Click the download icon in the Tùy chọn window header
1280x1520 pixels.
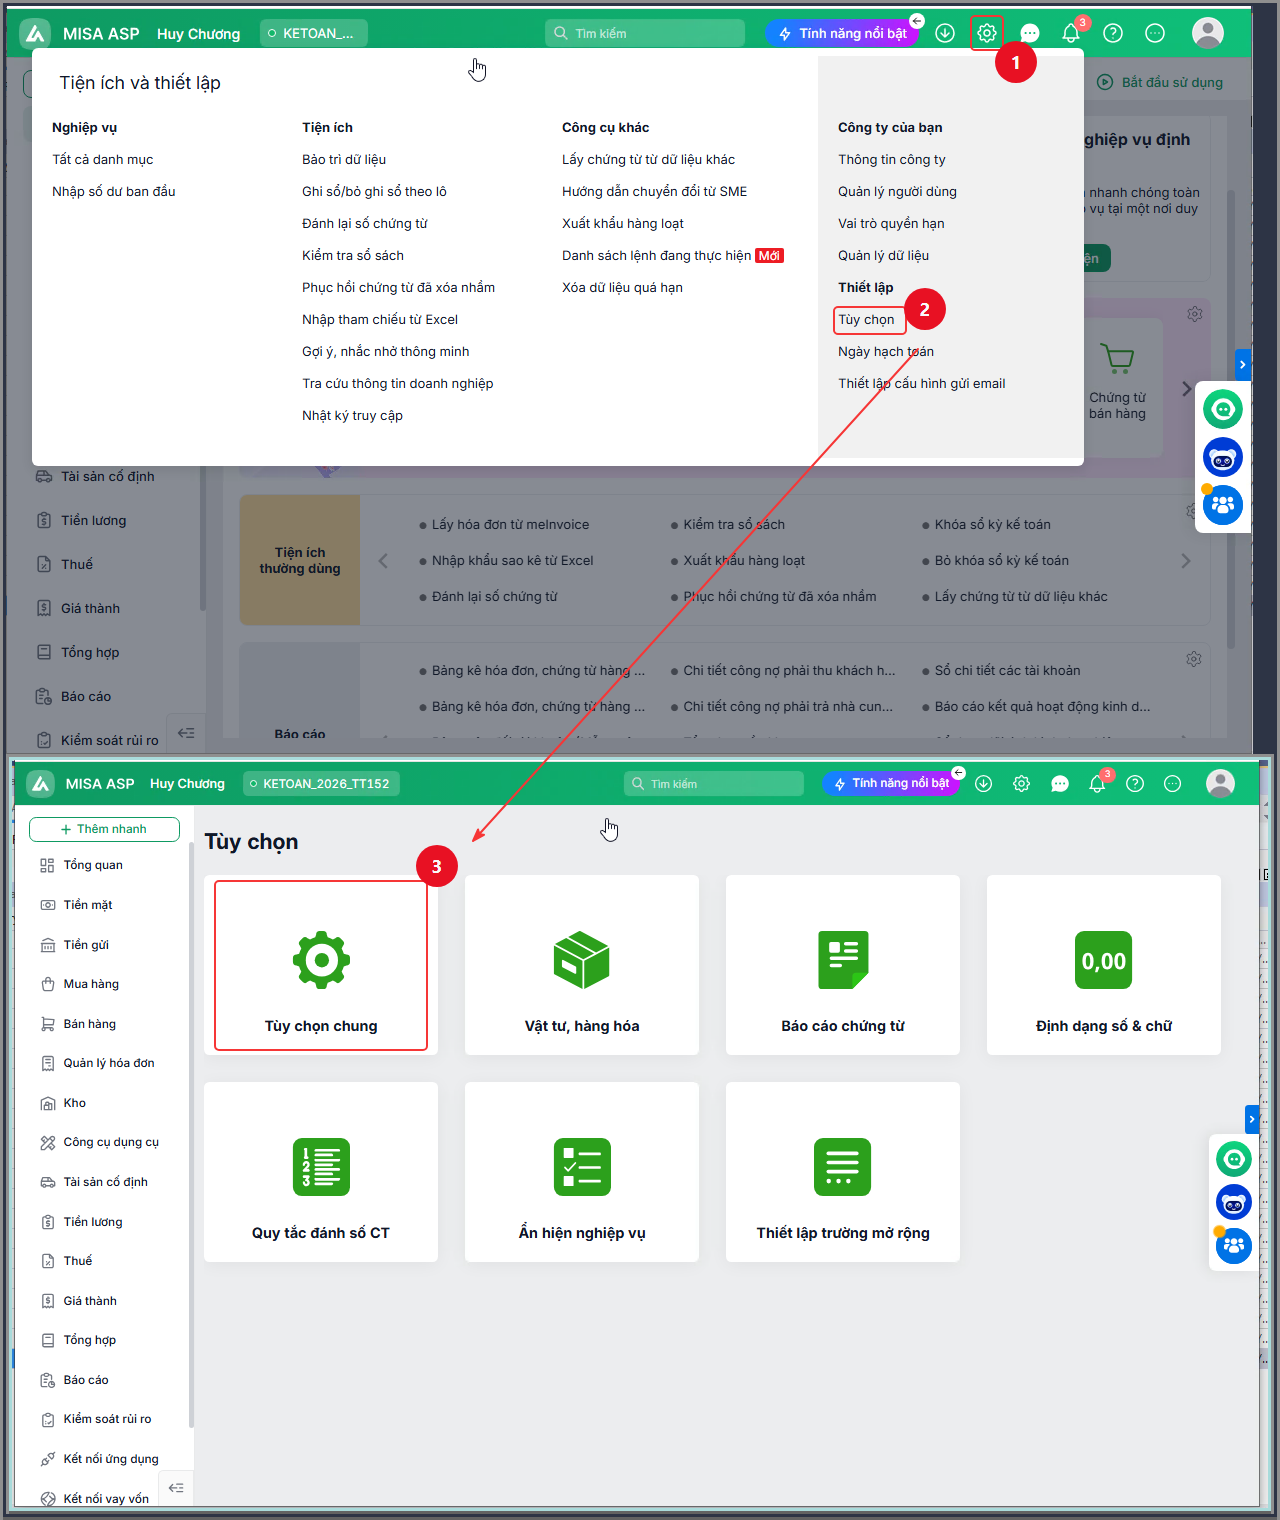click(x=984, y=784)
